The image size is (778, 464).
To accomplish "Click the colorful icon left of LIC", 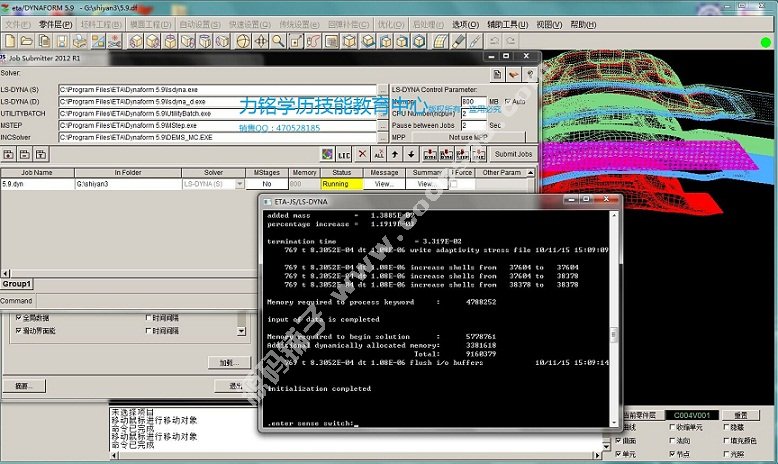I will pyautogui.click(x=327, y=154).
